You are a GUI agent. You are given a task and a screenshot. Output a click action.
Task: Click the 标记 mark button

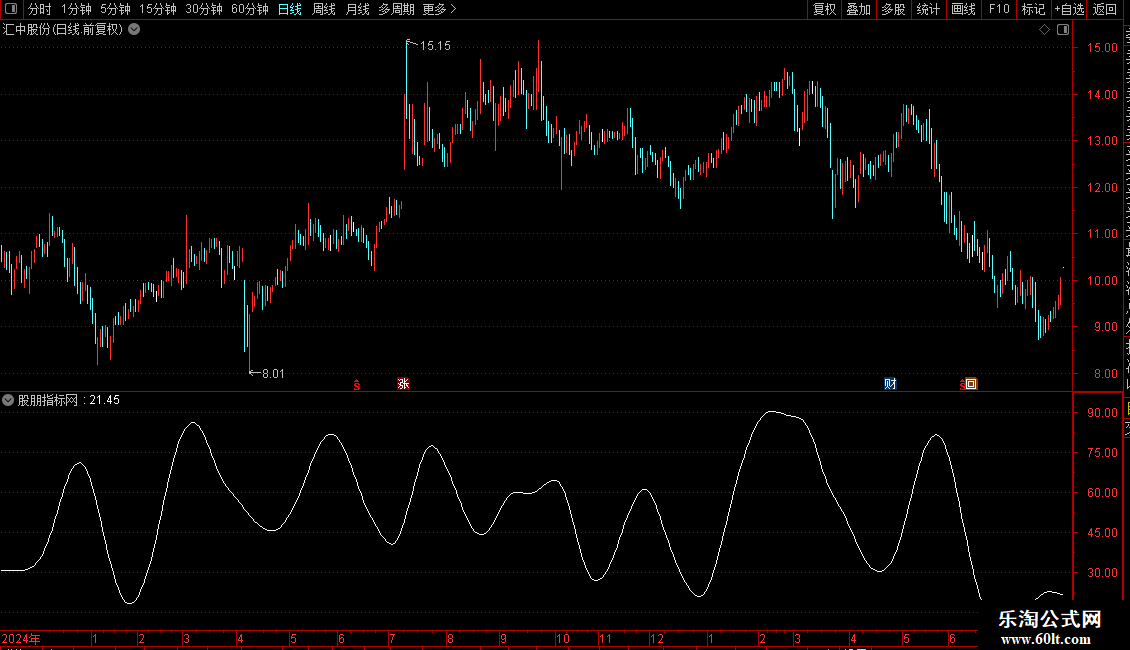[x=1033, y=9]
